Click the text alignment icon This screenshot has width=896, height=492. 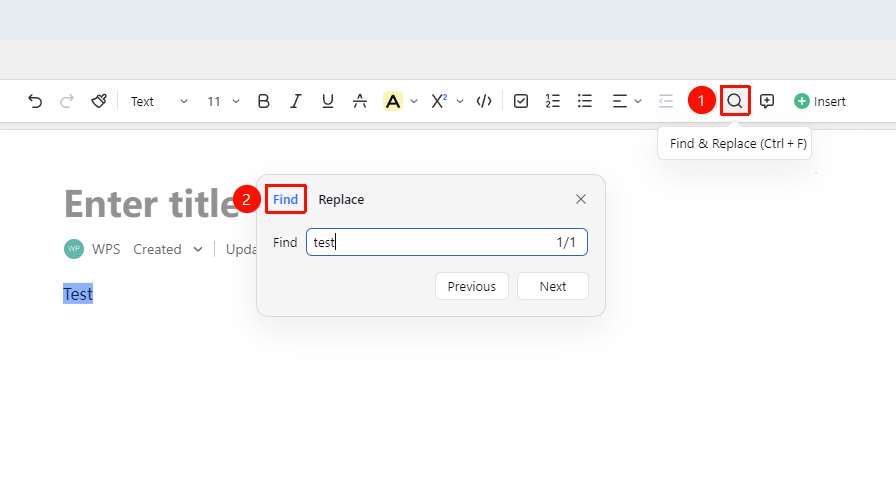click(619, 101)
